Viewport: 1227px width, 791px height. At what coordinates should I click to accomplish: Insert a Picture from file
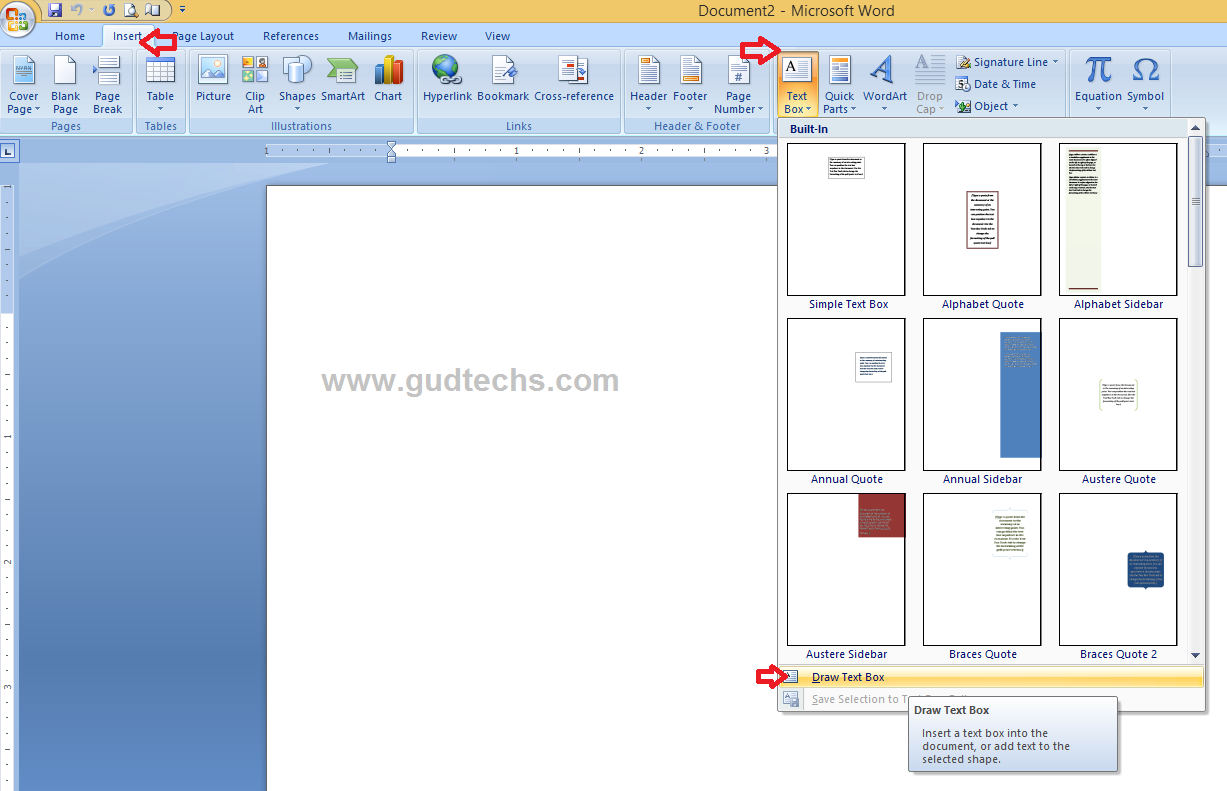[x=213, y=80]
